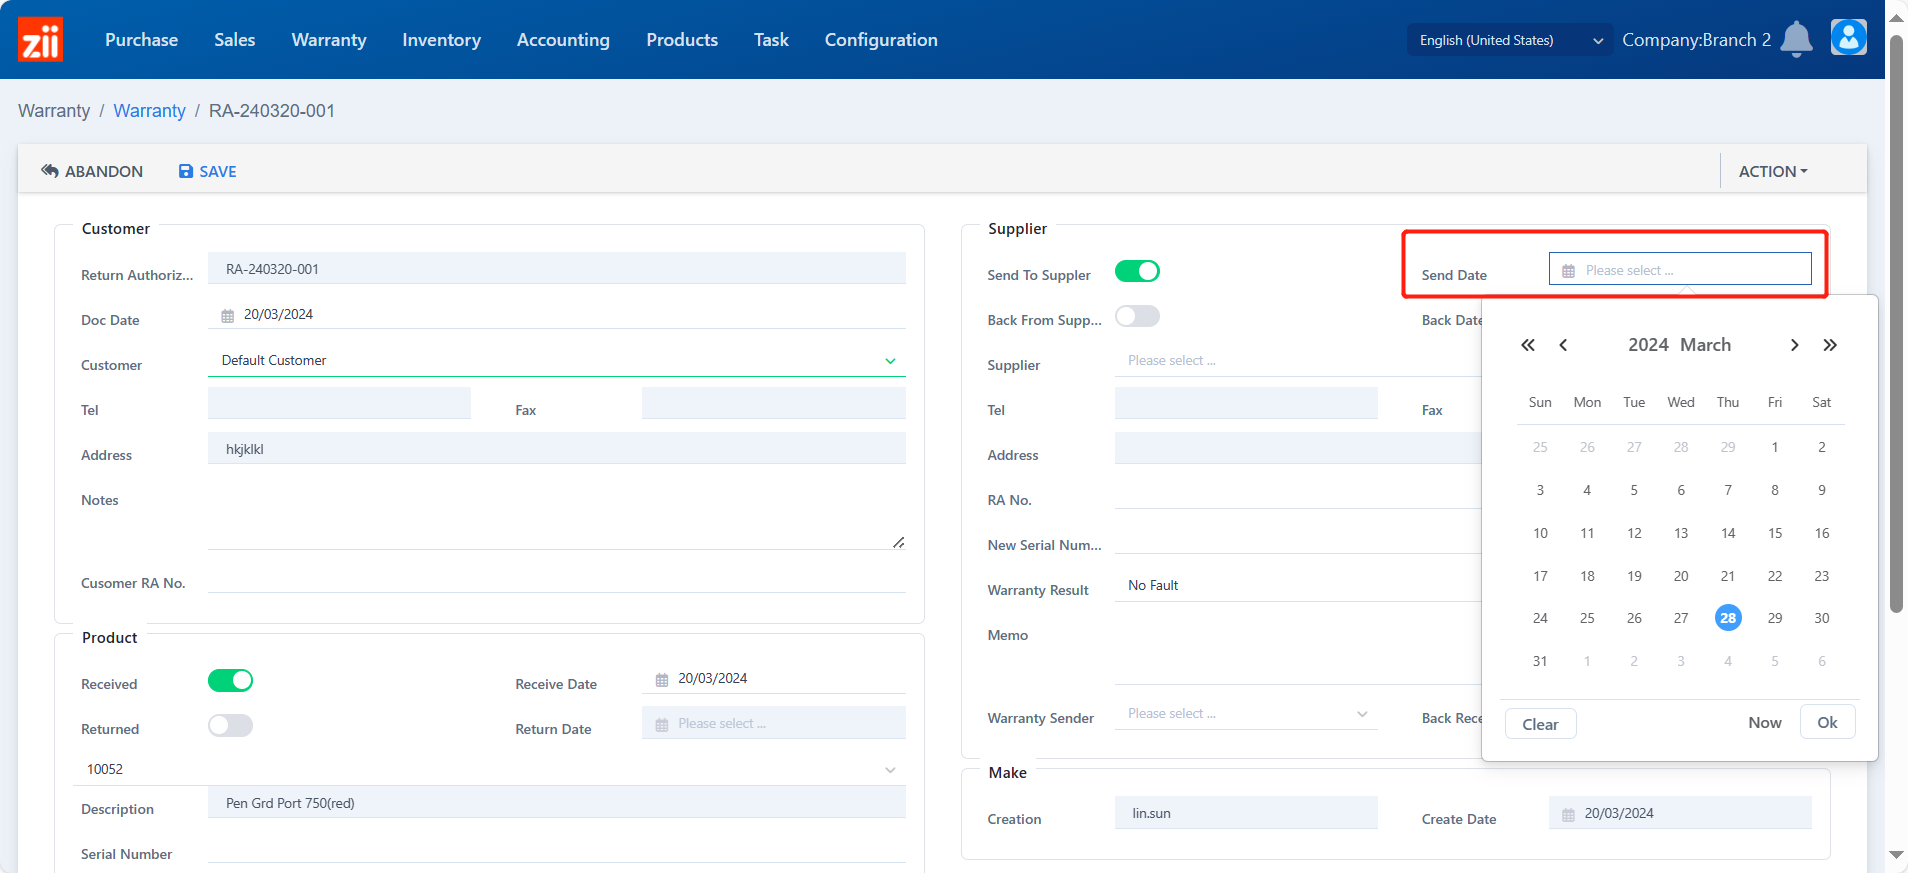Click the Description field Pen Grd Port
The width and height of the screenshot is (1908, 873).
[x=556, y=802]
